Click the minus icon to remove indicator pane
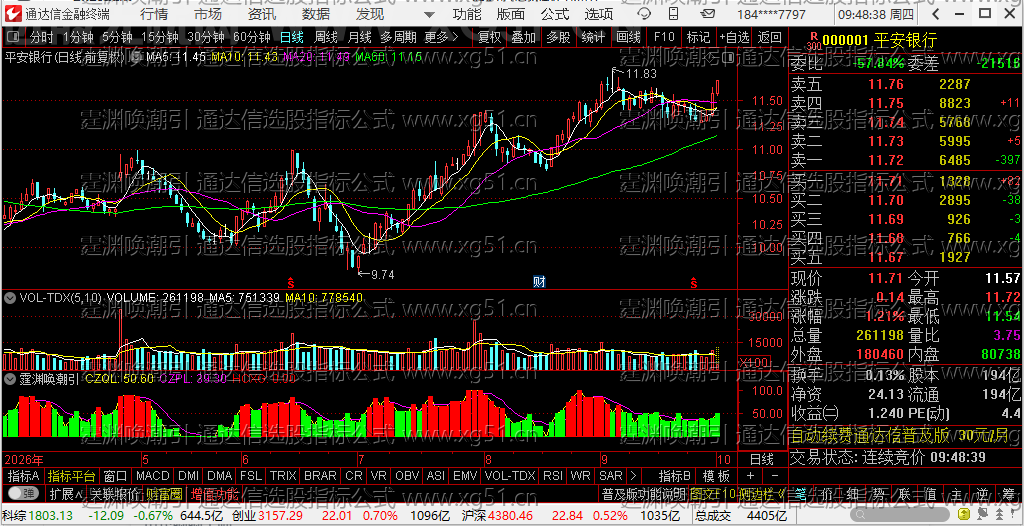The image size is (1024, 526). pyautogui.click(x=775, y=476)
